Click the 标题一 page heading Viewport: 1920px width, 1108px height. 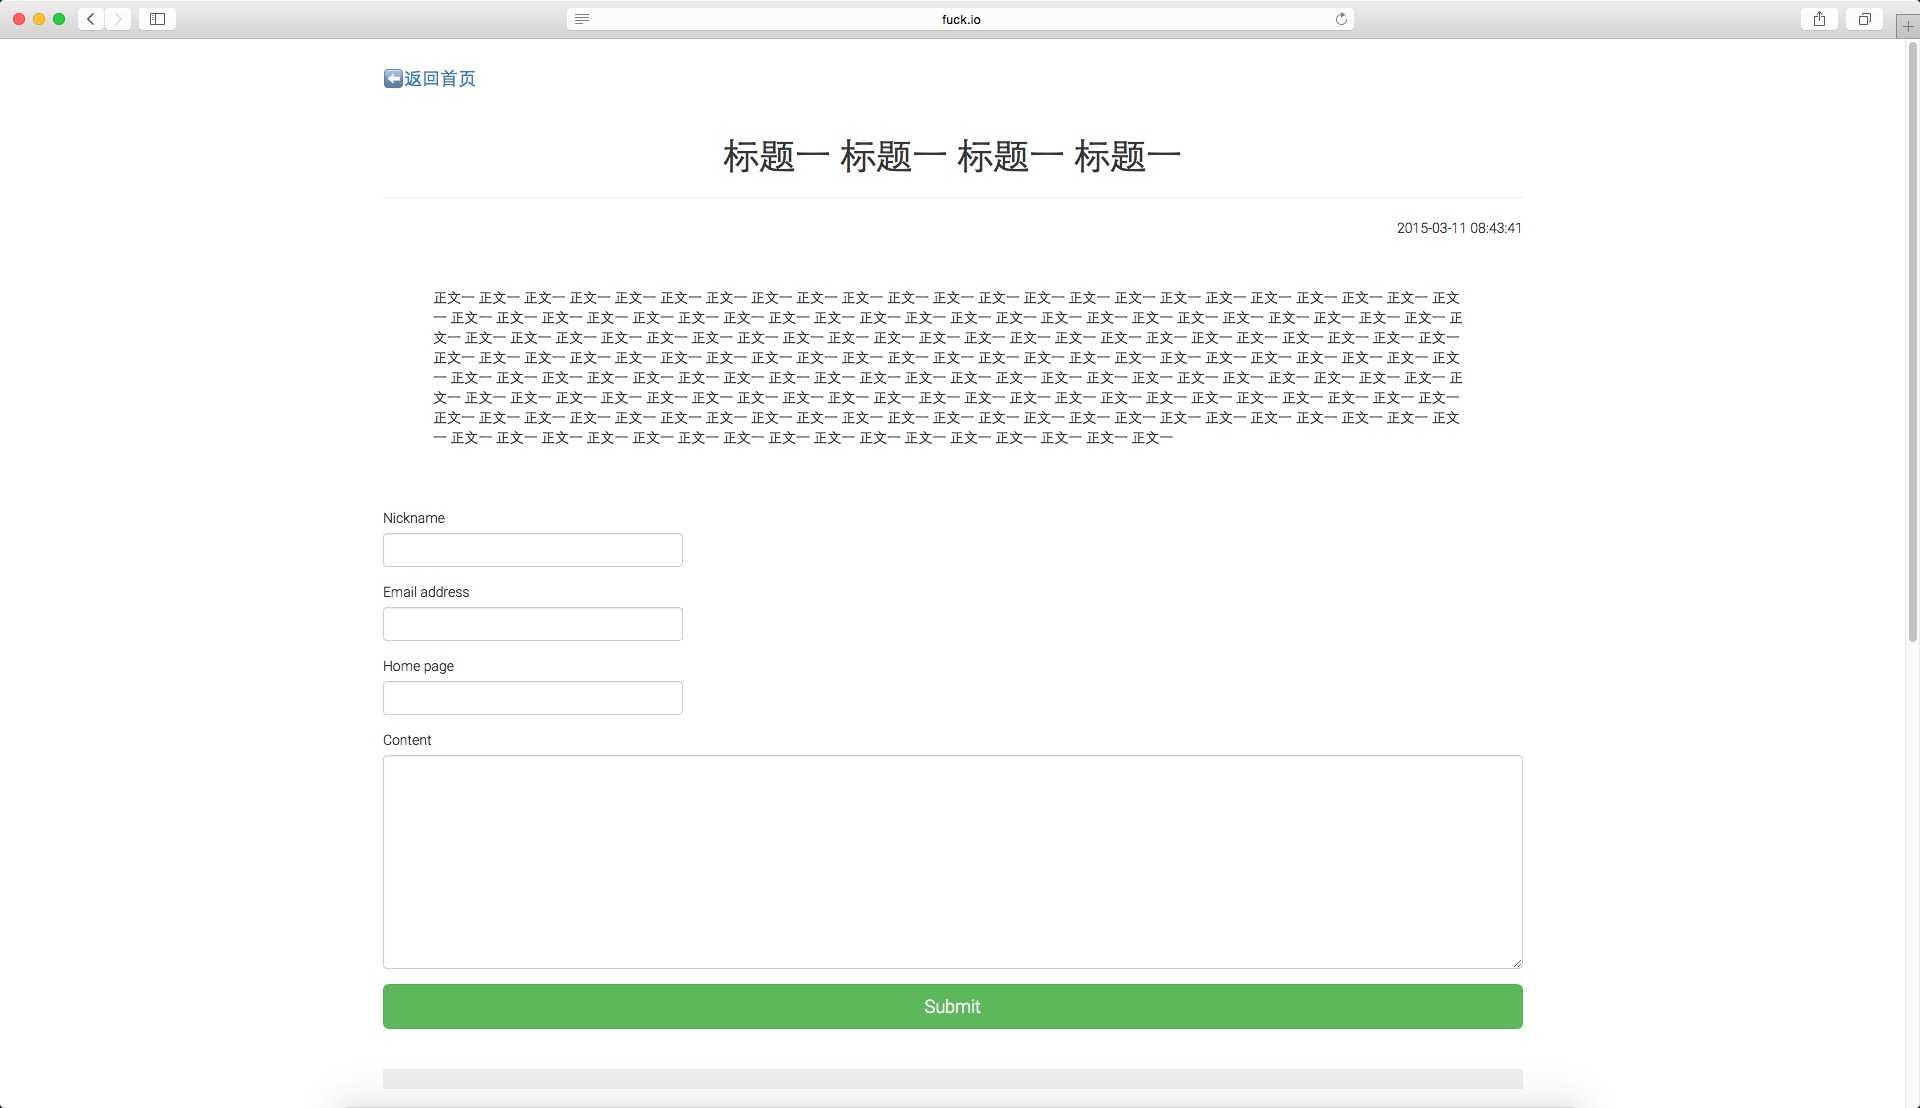(x=952, y=156)
